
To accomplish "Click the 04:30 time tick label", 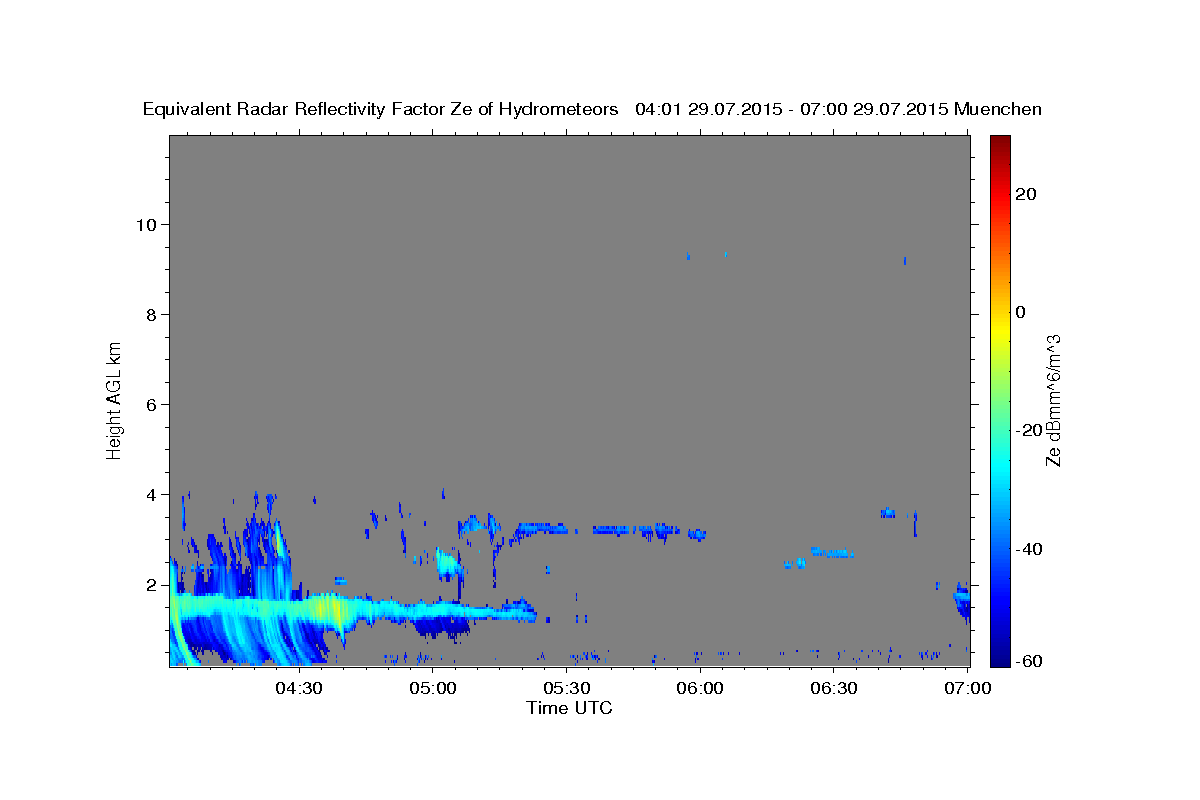I will [x=299, y=689].
